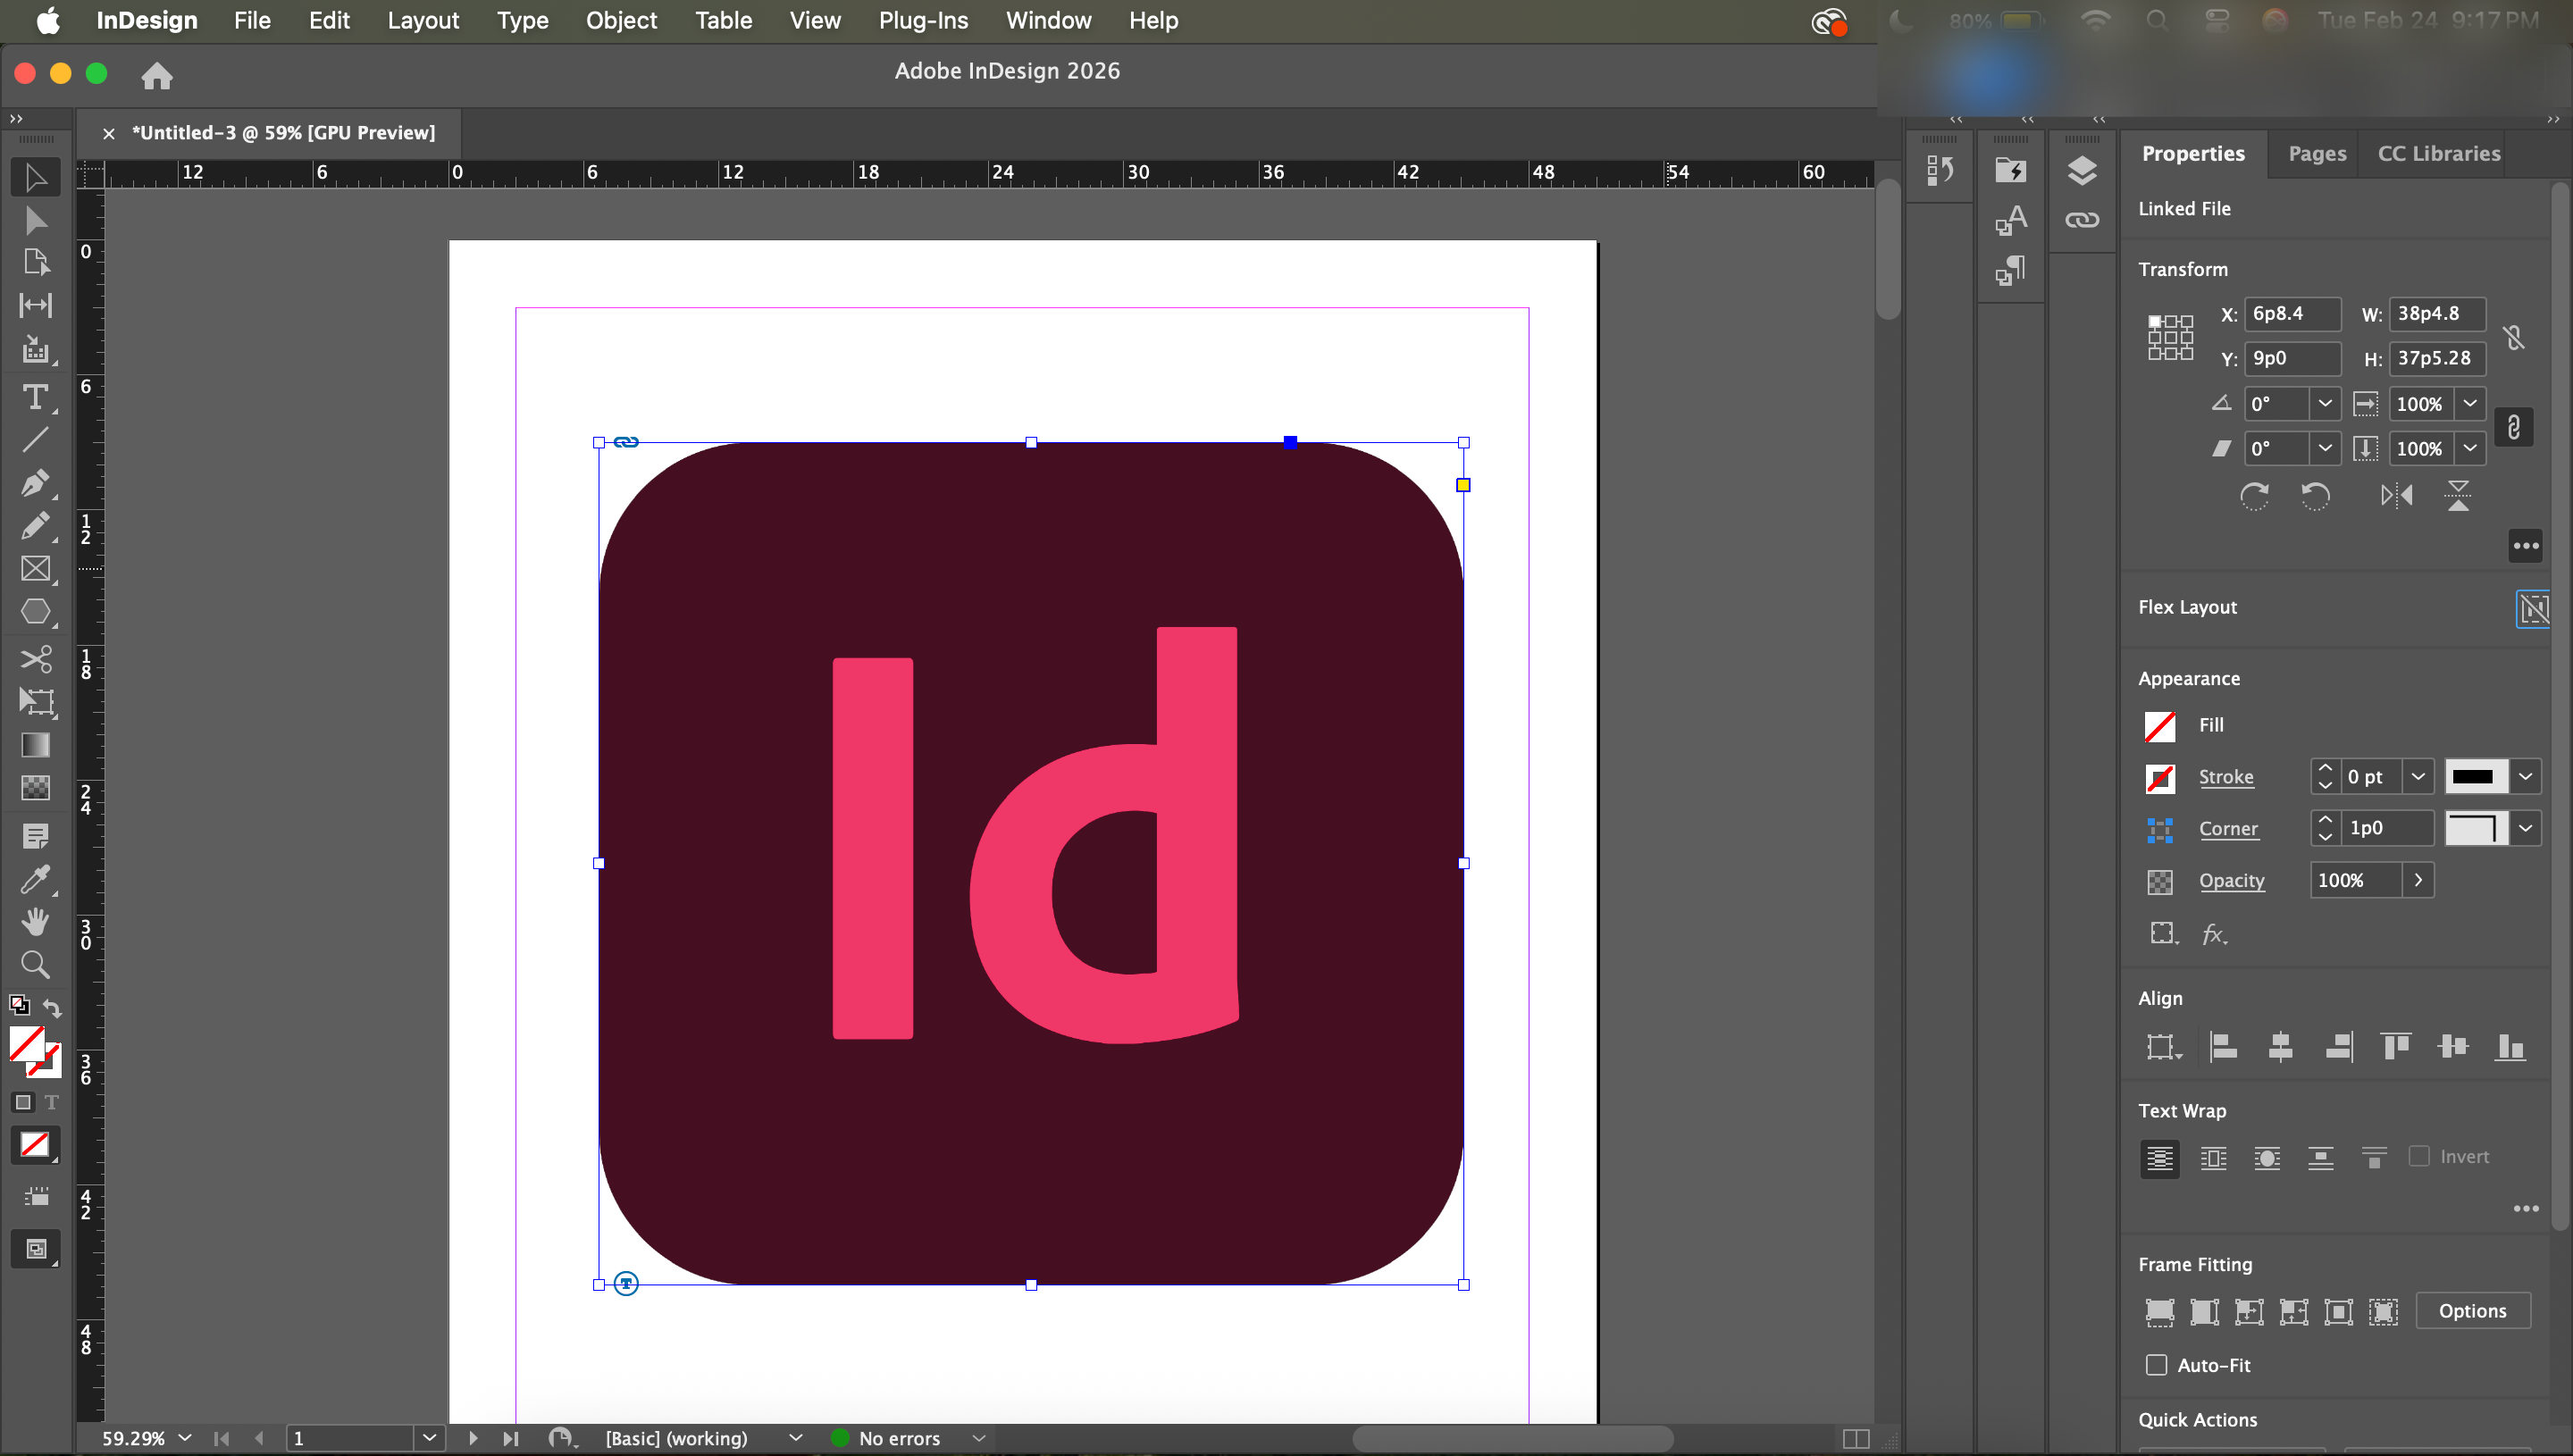The width and height of the screenshot is (2573, 1456).
Task: Enable the Auto-Fit checkbox
Action: coord(2157,1365)
